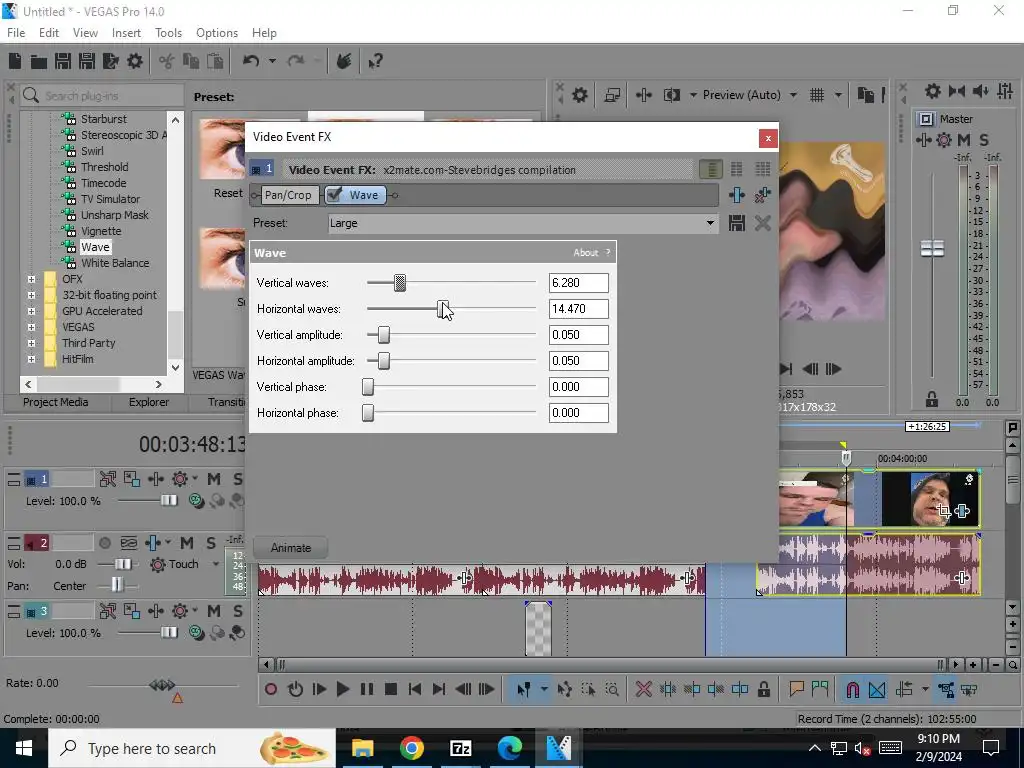Click the Cut scissors icon
The image size is (1024, 768).
tap(167, 61)
